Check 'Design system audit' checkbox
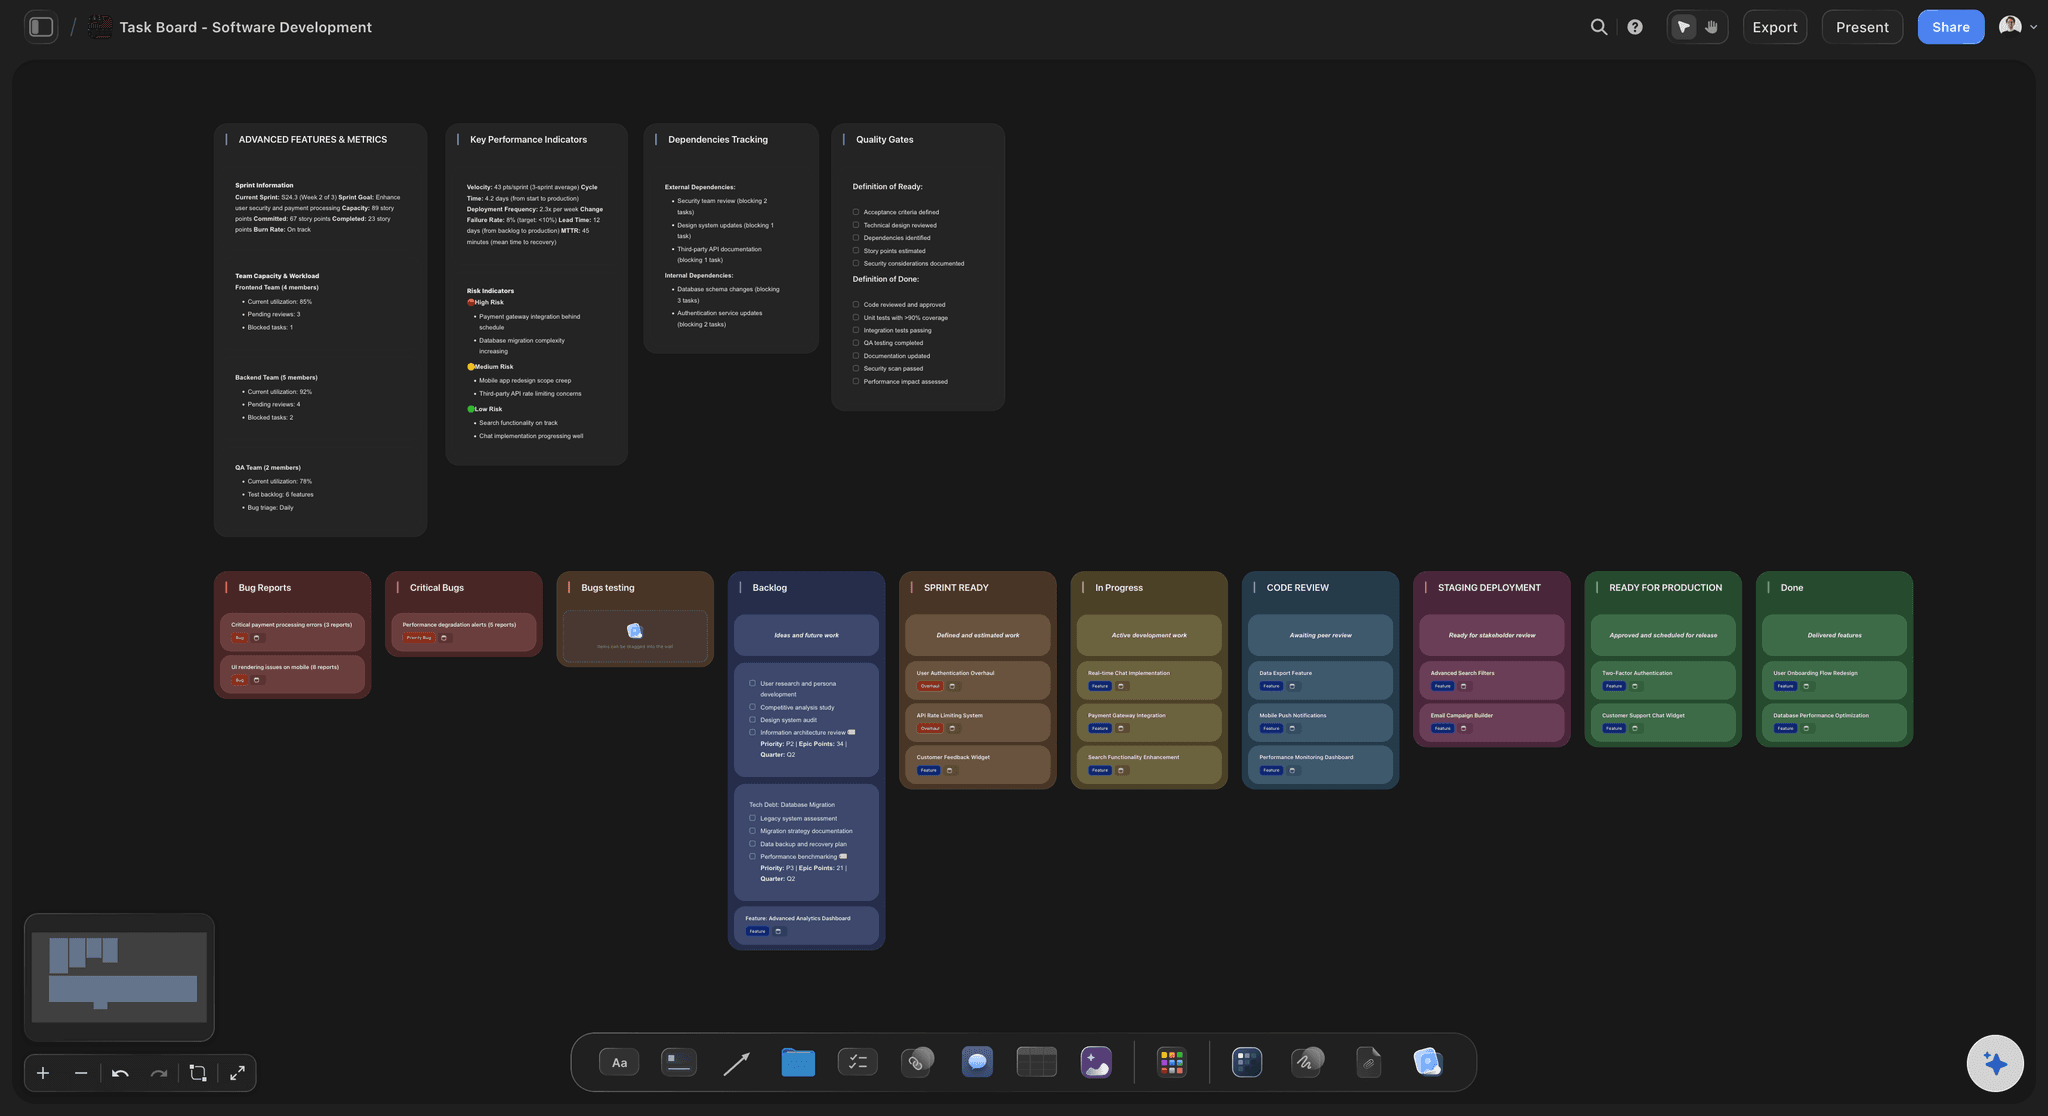This screenshot has height=1116, width=2048. pos(752,720)
